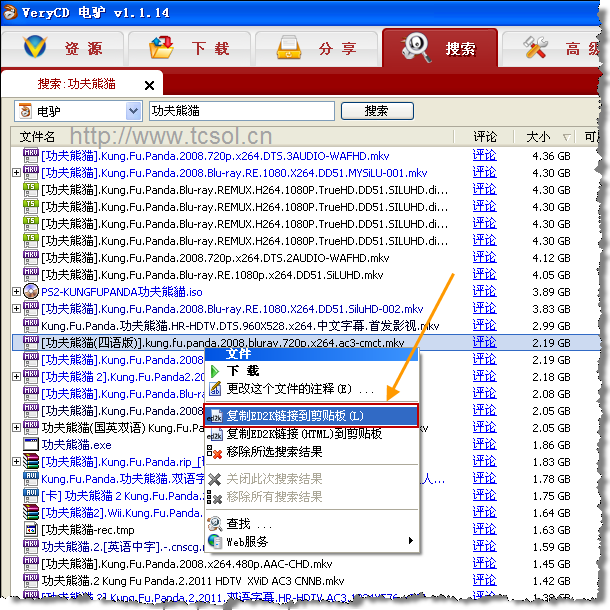The height and width of the screenshot is (610, 610).
Task: Click the folder-arrows icon on 下载 tab
Action: (161, 47)
